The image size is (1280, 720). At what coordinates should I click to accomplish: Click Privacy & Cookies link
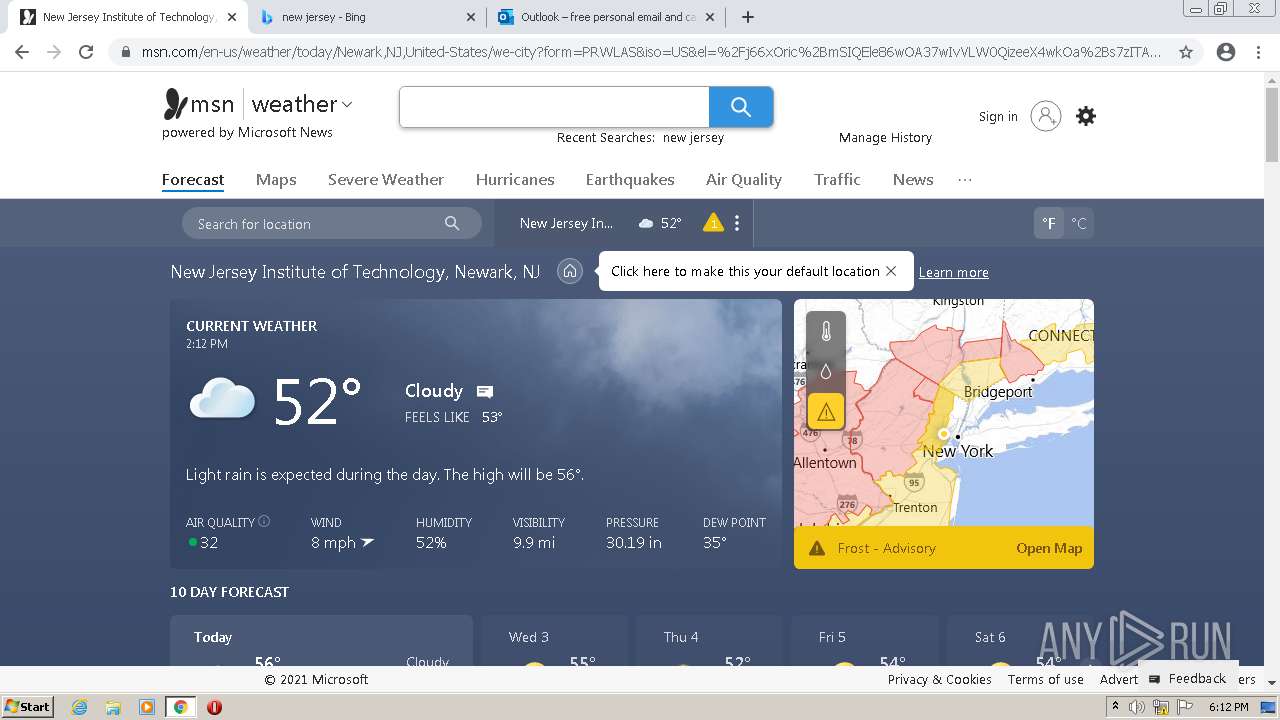pyautogui.click(x=940, y=679)
